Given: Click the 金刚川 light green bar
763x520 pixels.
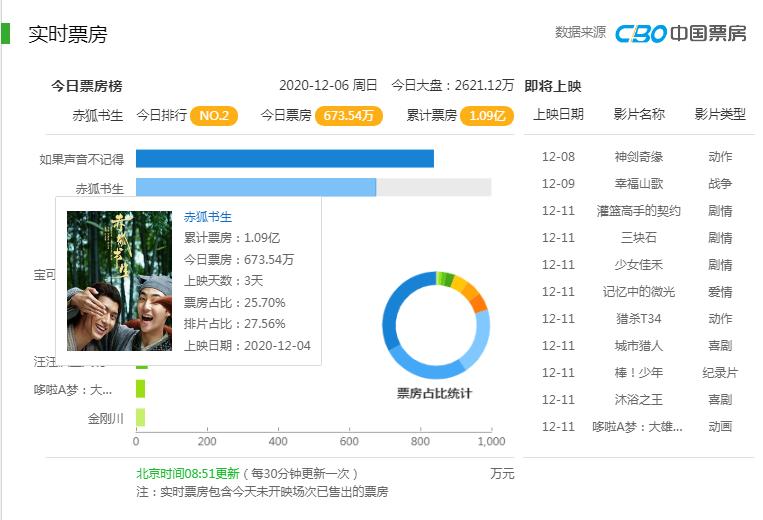Looking at the screenshot, I should (x=140, y=418).
